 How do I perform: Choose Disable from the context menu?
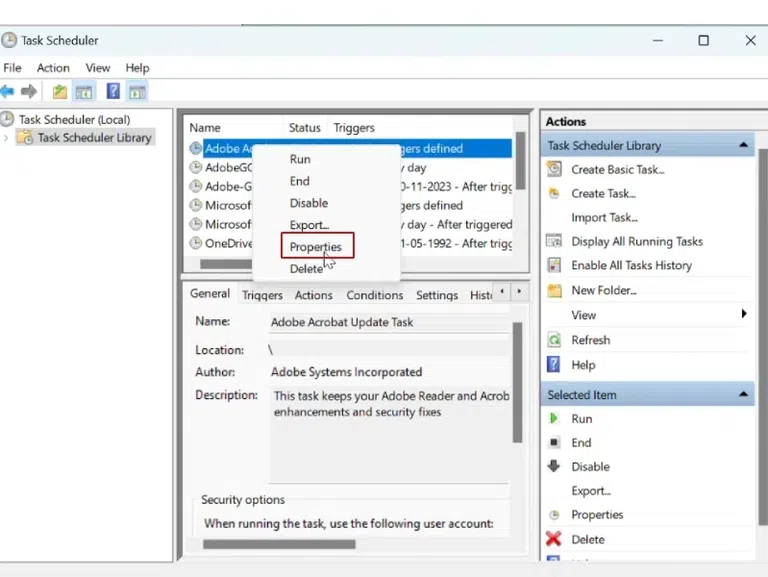327,203
